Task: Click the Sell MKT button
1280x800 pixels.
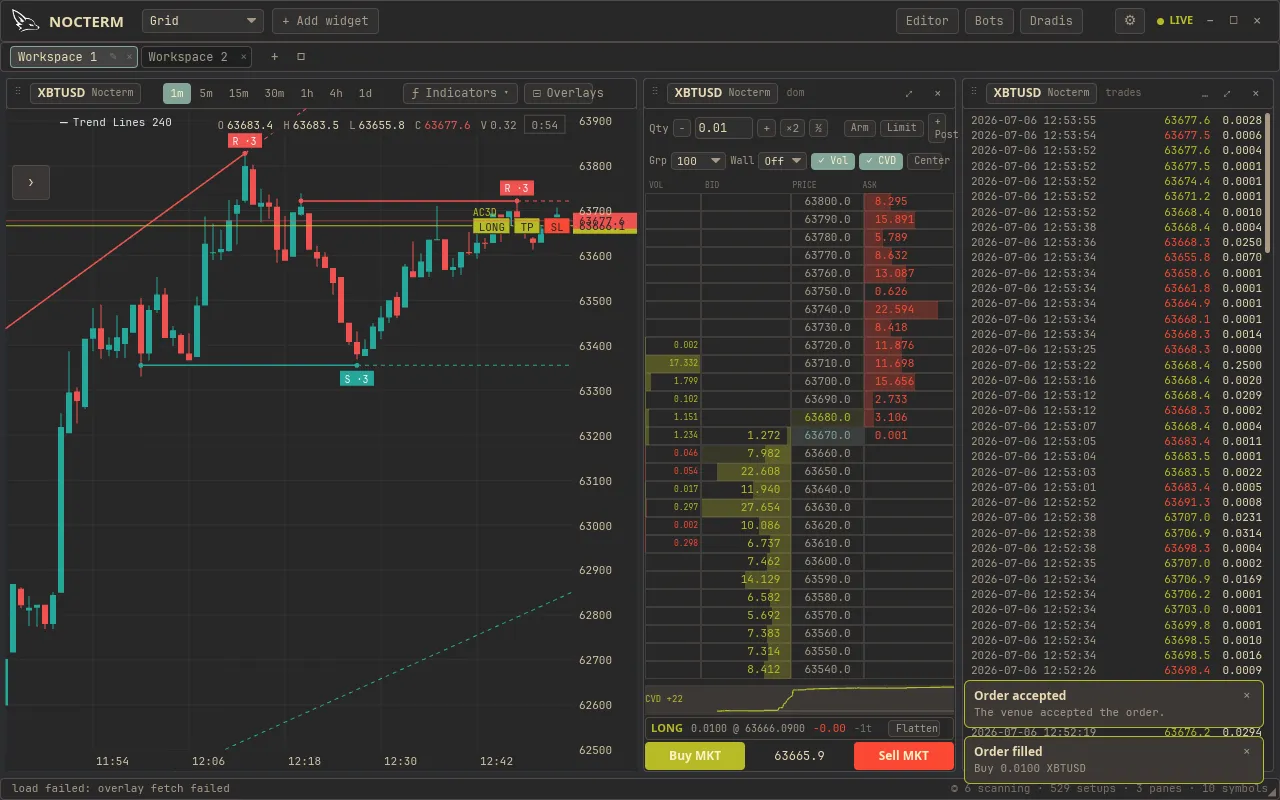Action: (904, 755)
